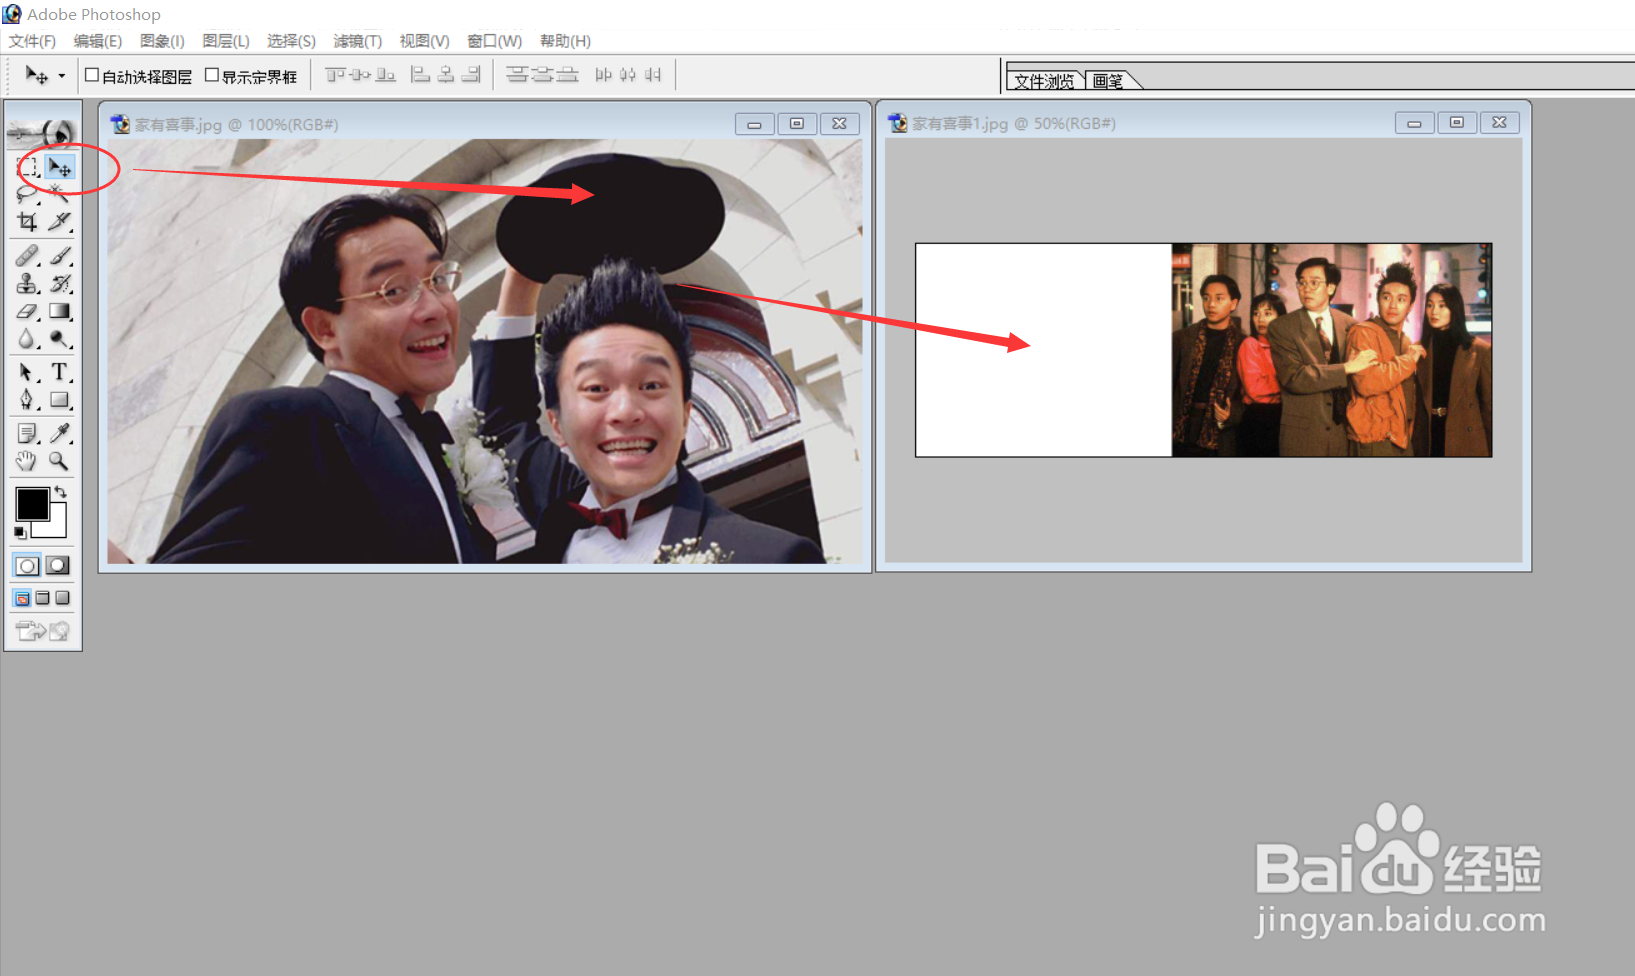Select the History Brush tool
The height and width of the screenshot is (976, 1635).
(x=59, y=283)
